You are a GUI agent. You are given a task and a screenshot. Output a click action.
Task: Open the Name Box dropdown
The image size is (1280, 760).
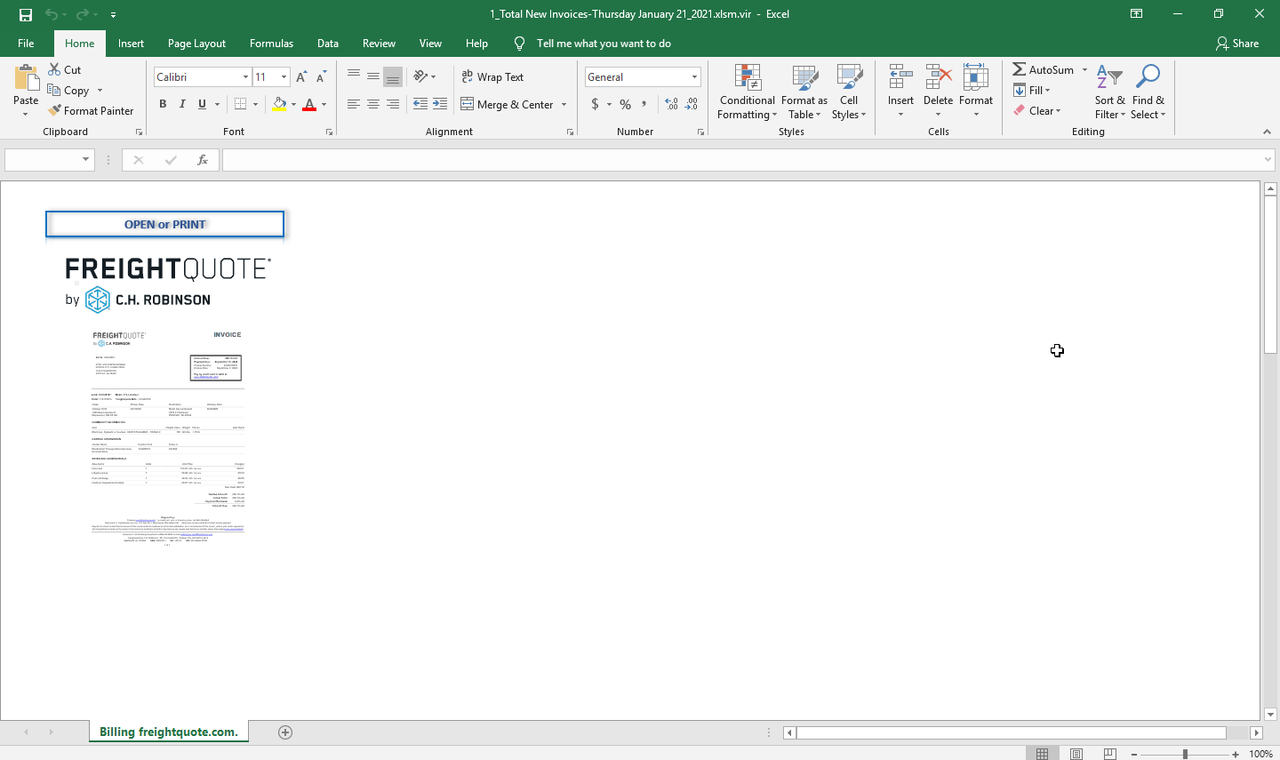pyautogui.click(x=86, y=160)
